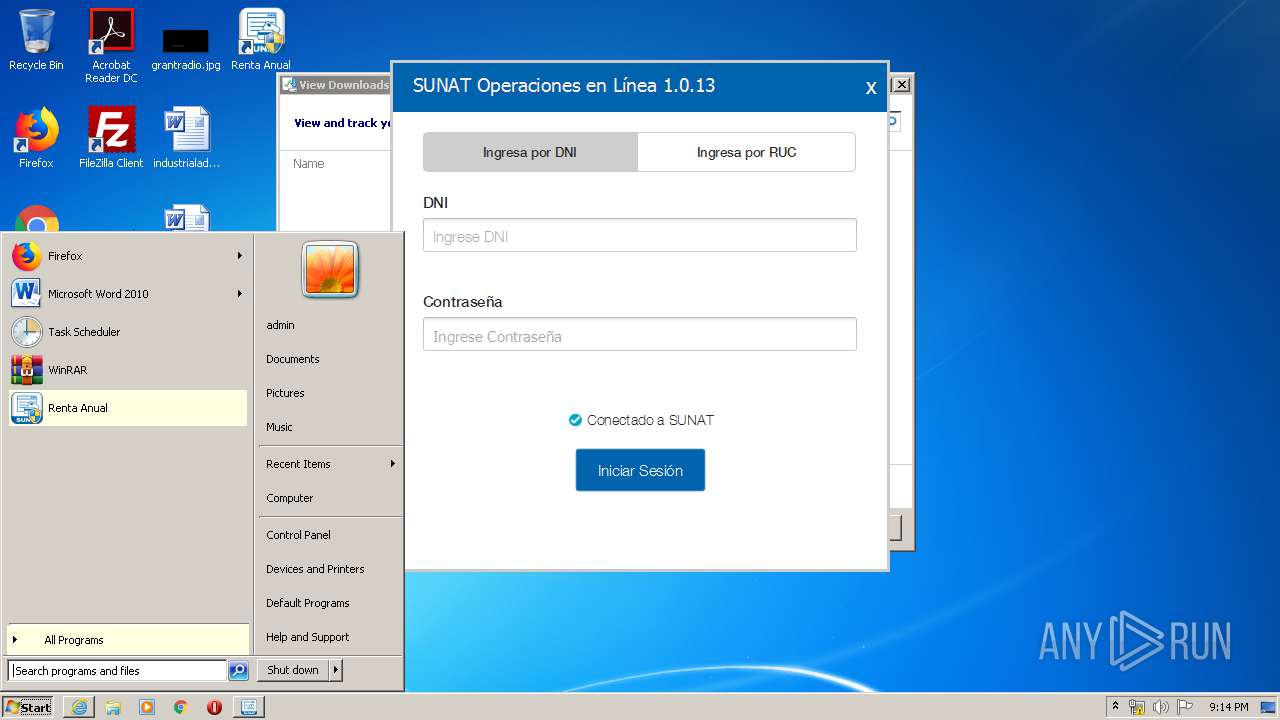Expand Firefox submenu arrow in Start menu
1280x720 pixels.
click(x=240, y=256)
